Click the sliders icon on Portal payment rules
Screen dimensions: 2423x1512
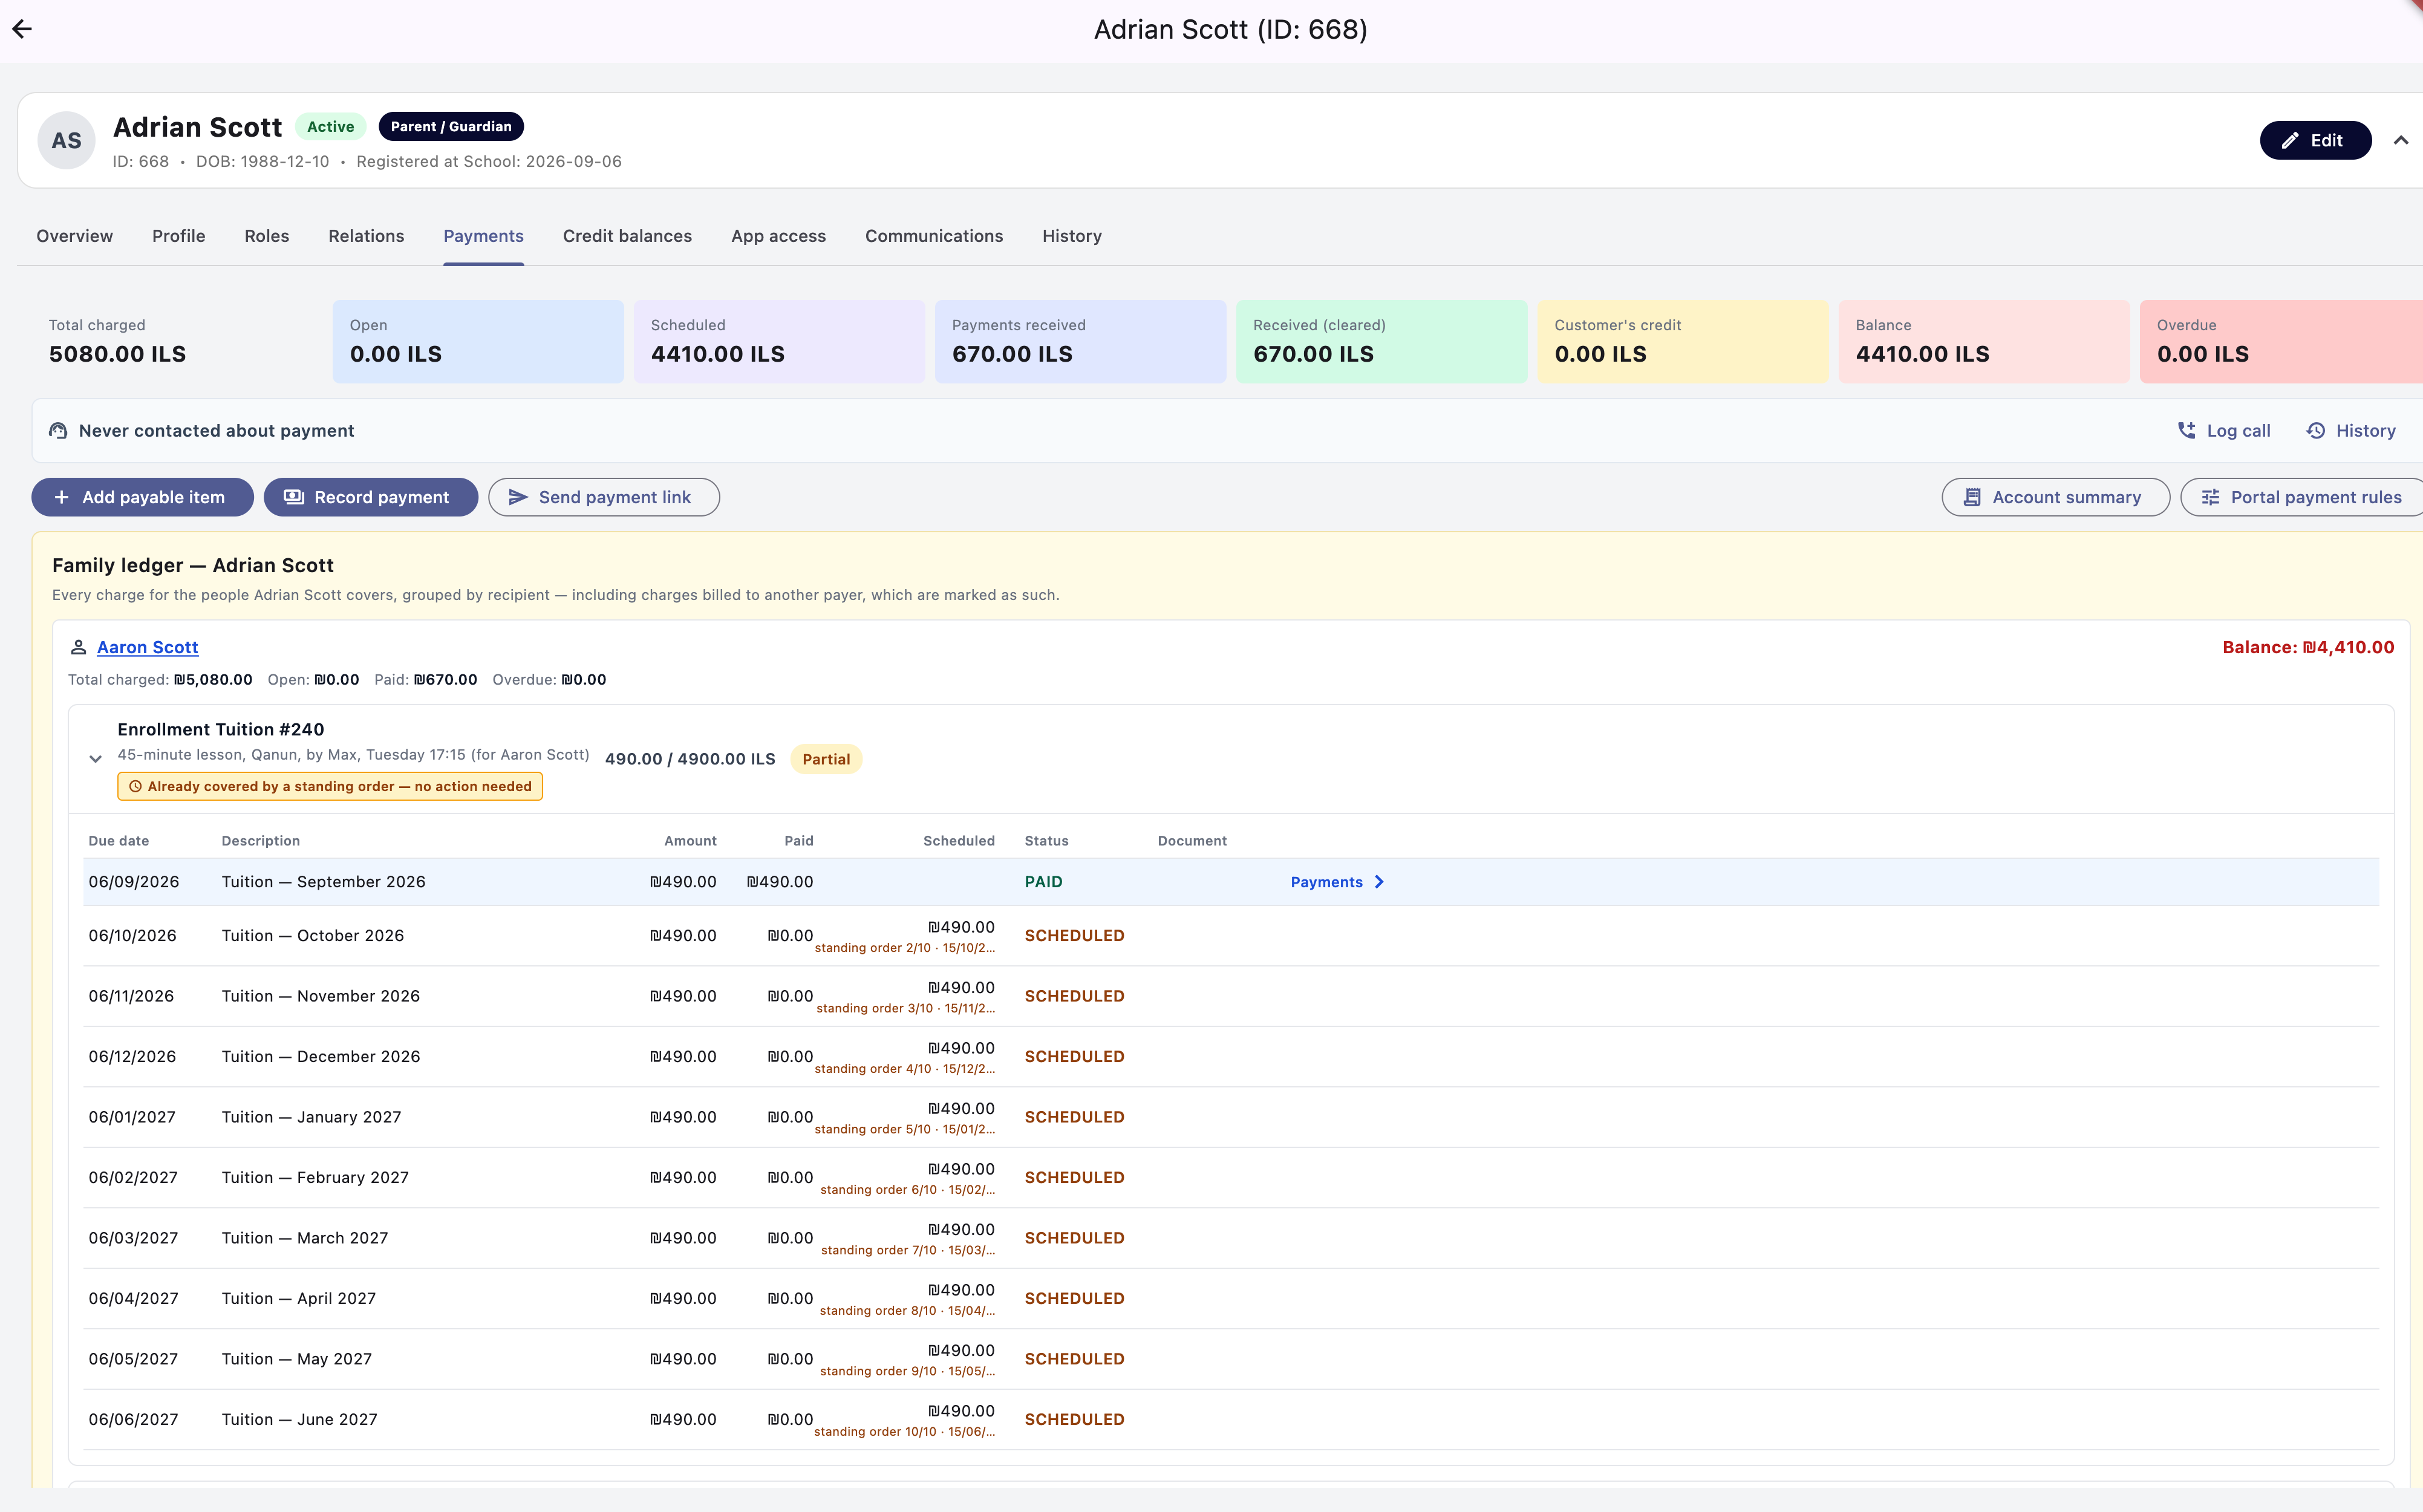click(2210, 498)
